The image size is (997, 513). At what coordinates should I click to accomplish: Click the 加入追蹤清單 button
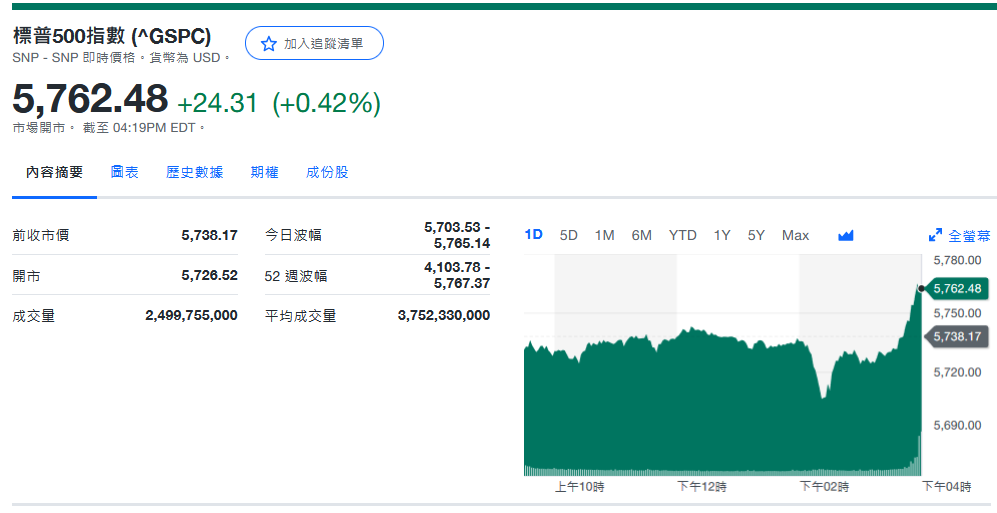(314, 44)
